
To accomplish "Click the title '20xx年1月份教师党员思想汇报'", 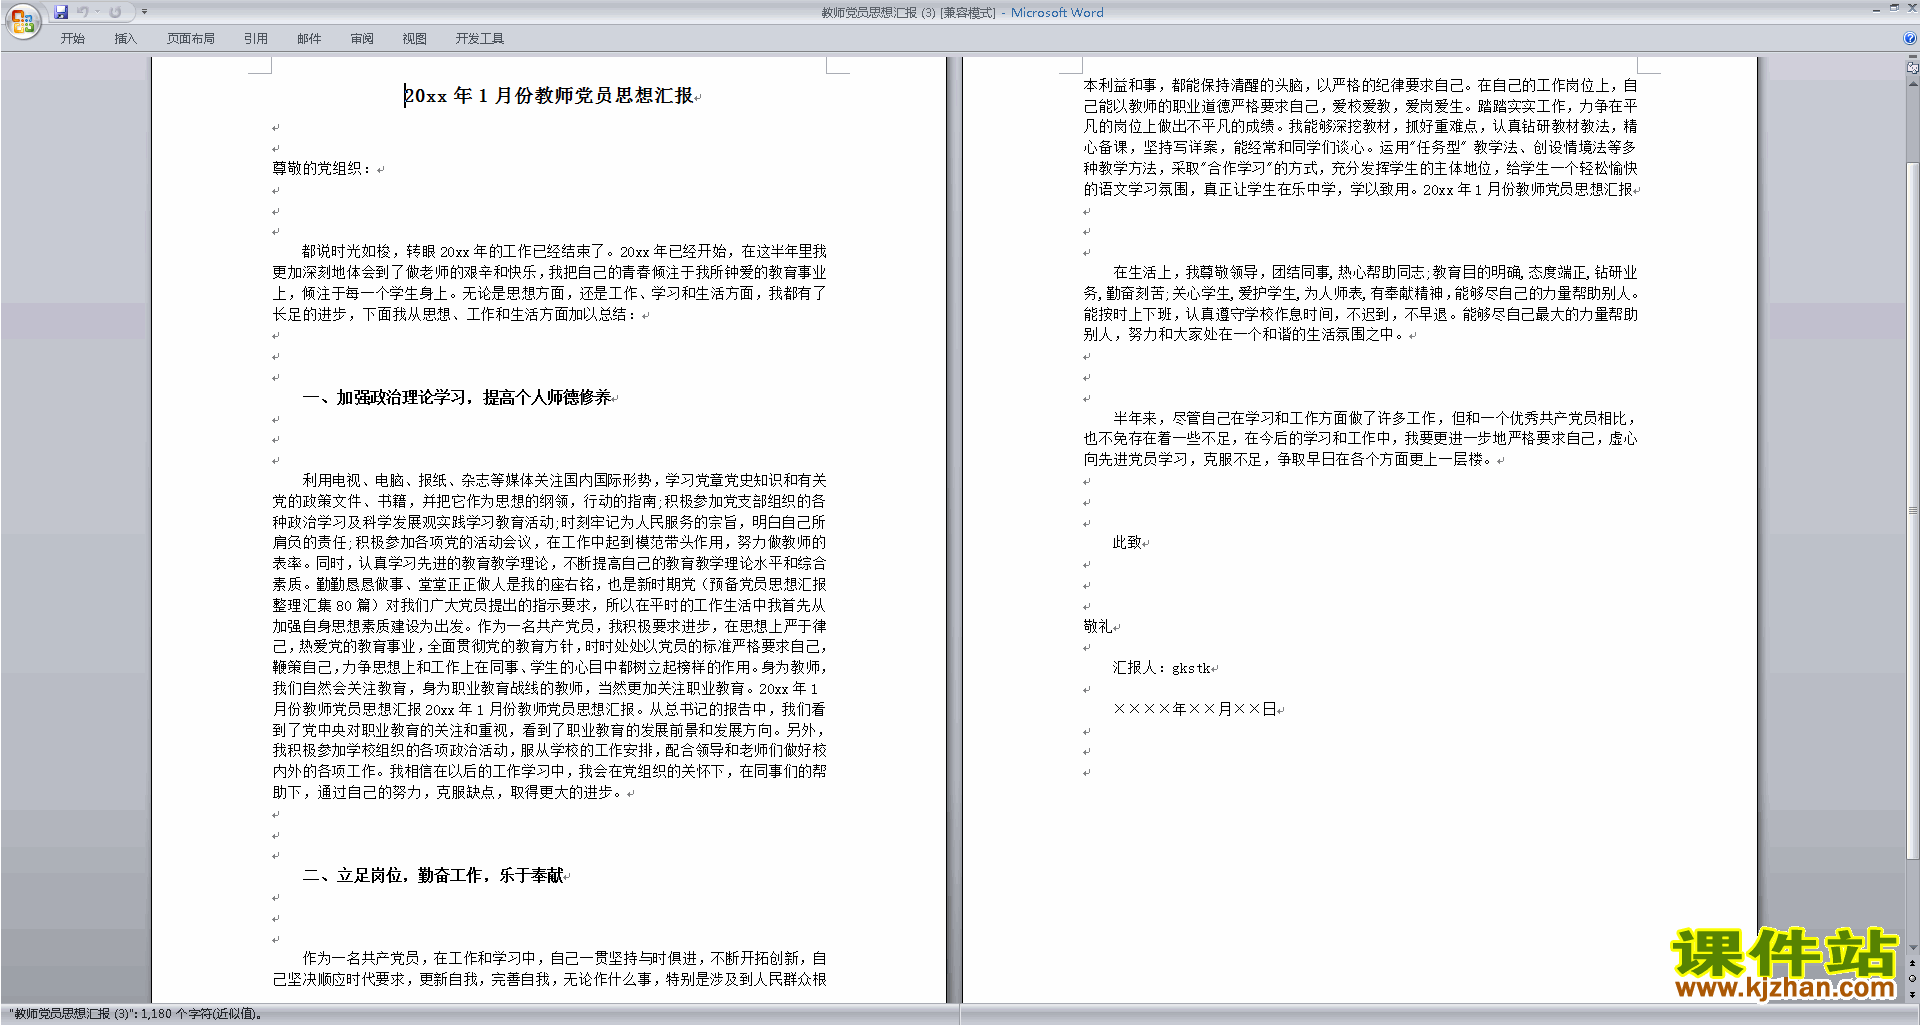I will coord(548,96).
